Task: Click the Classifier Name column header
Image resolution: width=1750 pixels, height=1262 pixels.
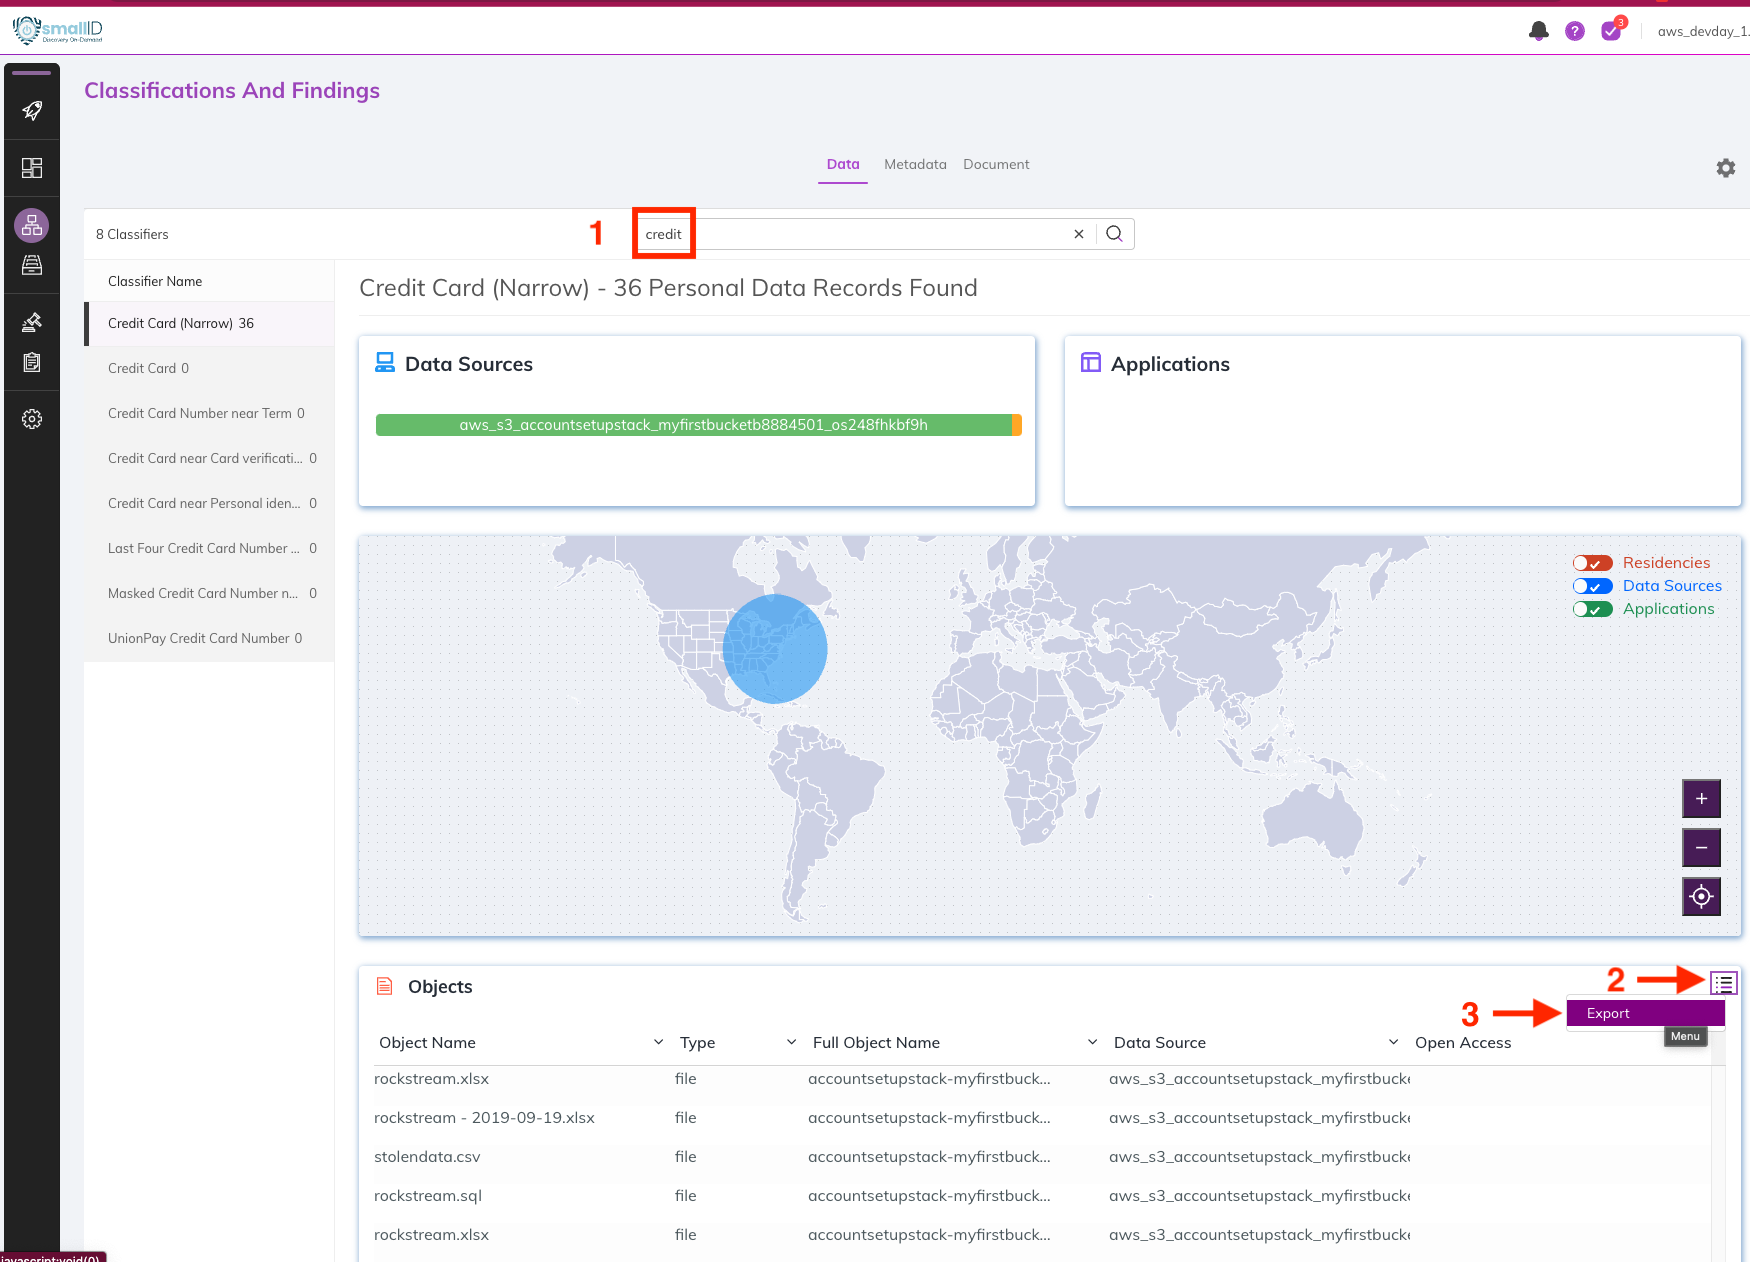Action: [x=155, y=281]
